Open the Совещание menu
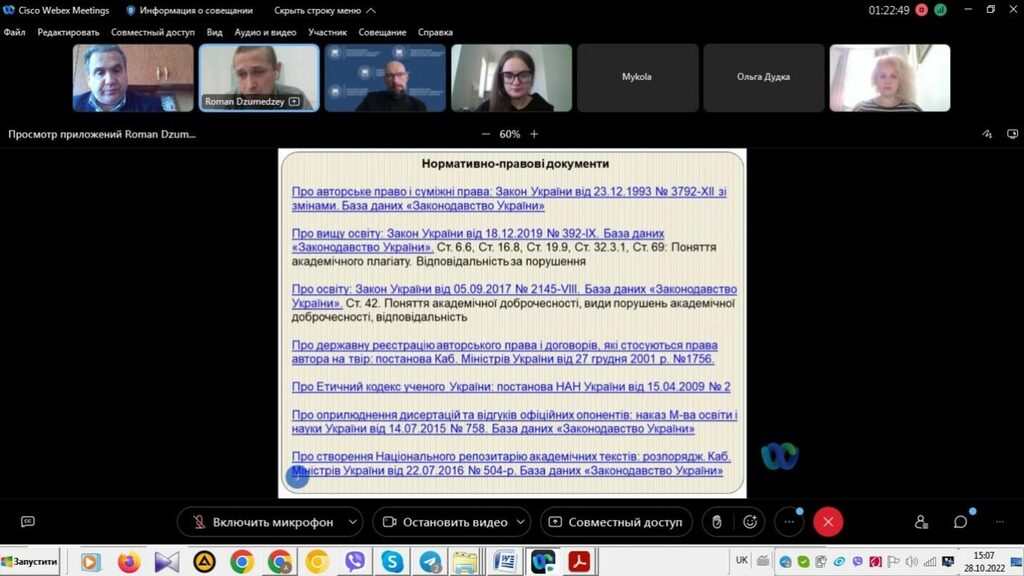The width and height of the screenshot is (1024, 576). tap(381, 32)
